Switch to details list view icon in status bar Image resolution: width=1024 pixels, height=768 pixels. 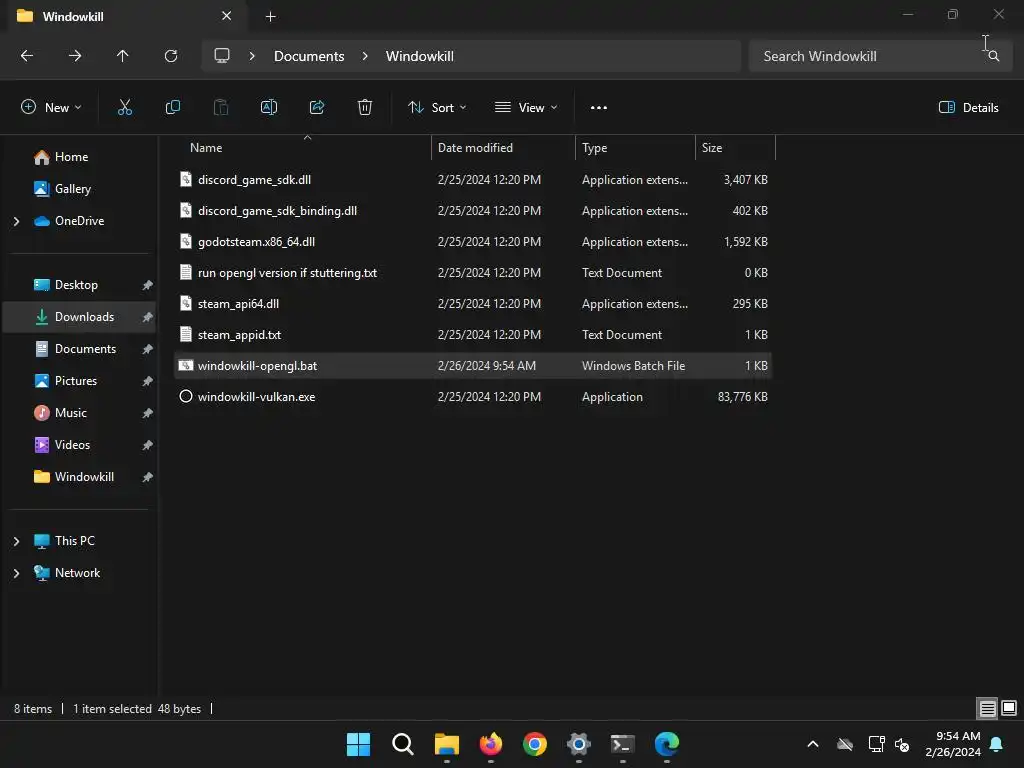tap(987, 709)
